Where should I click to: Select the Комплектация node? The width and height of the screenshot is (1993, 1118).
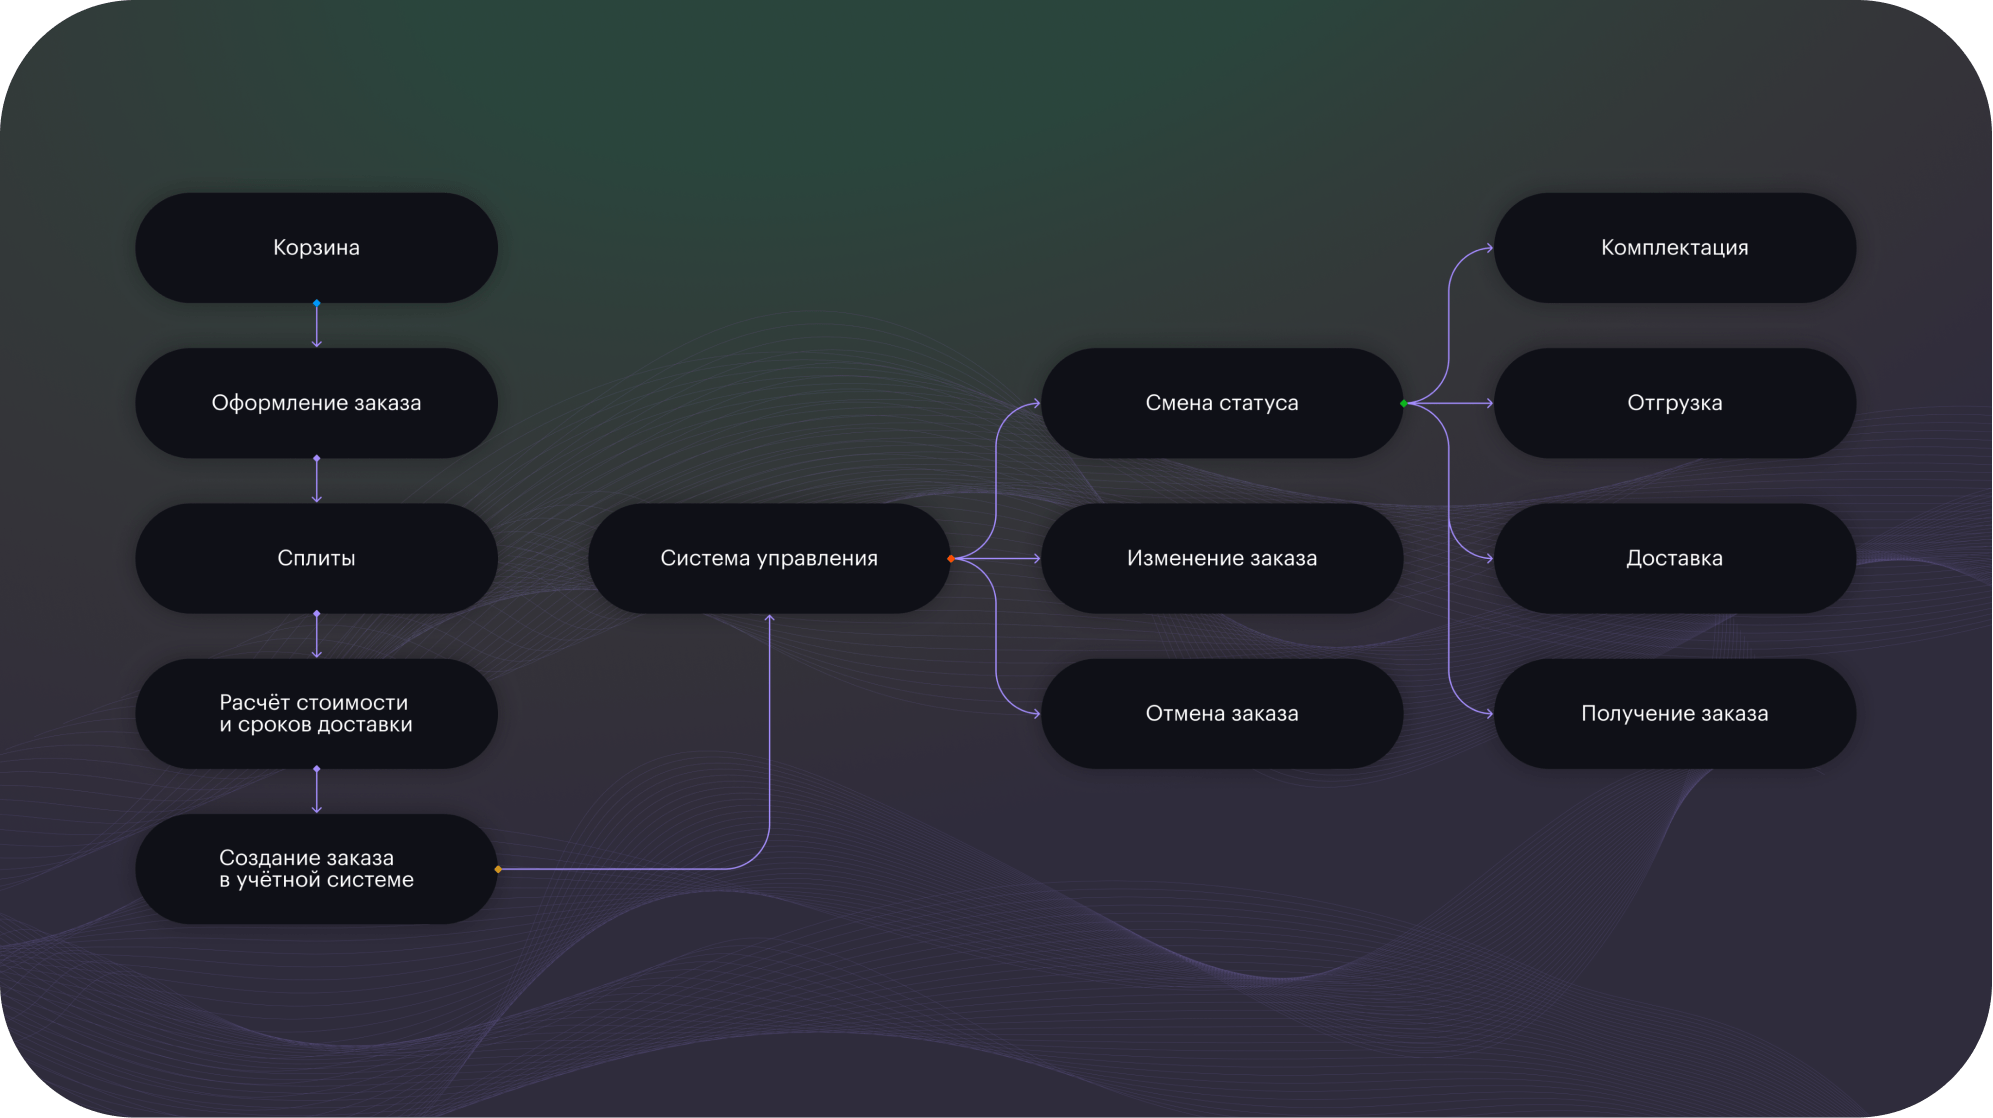(x=1674, y=248)
